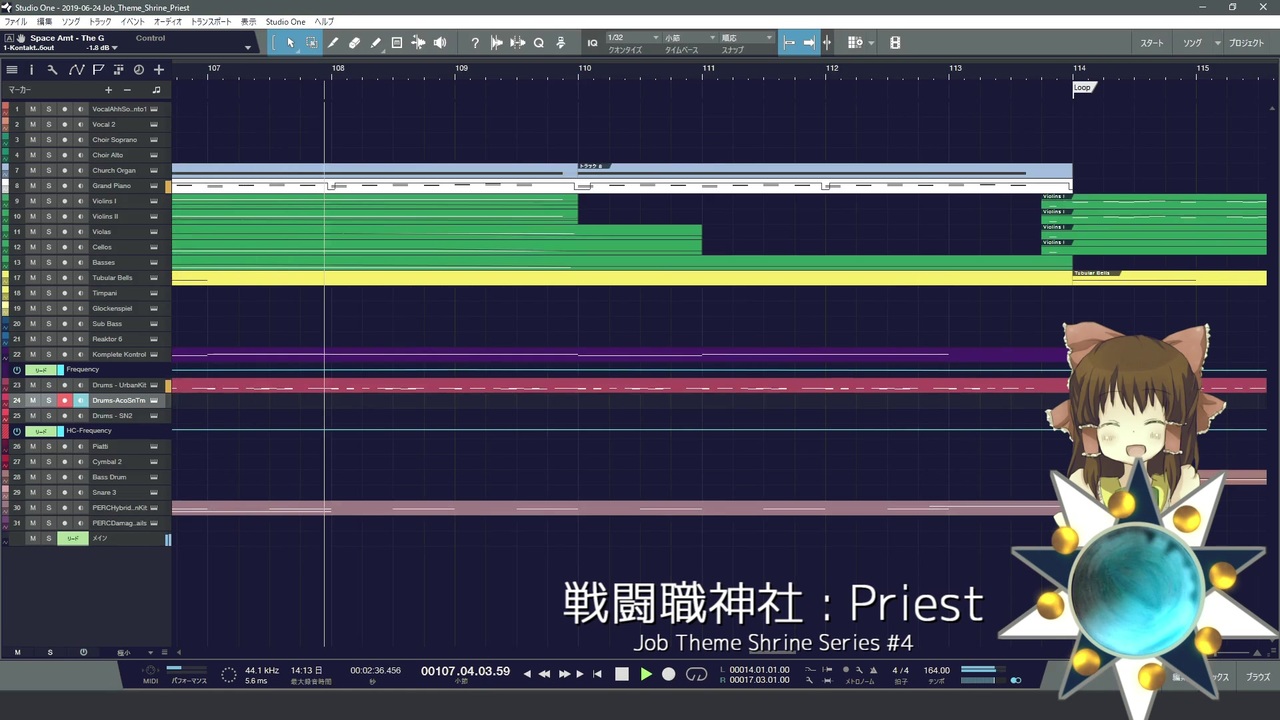Mute the Church Organ track
Viewport: 1280px width, 720px height.
32,170
